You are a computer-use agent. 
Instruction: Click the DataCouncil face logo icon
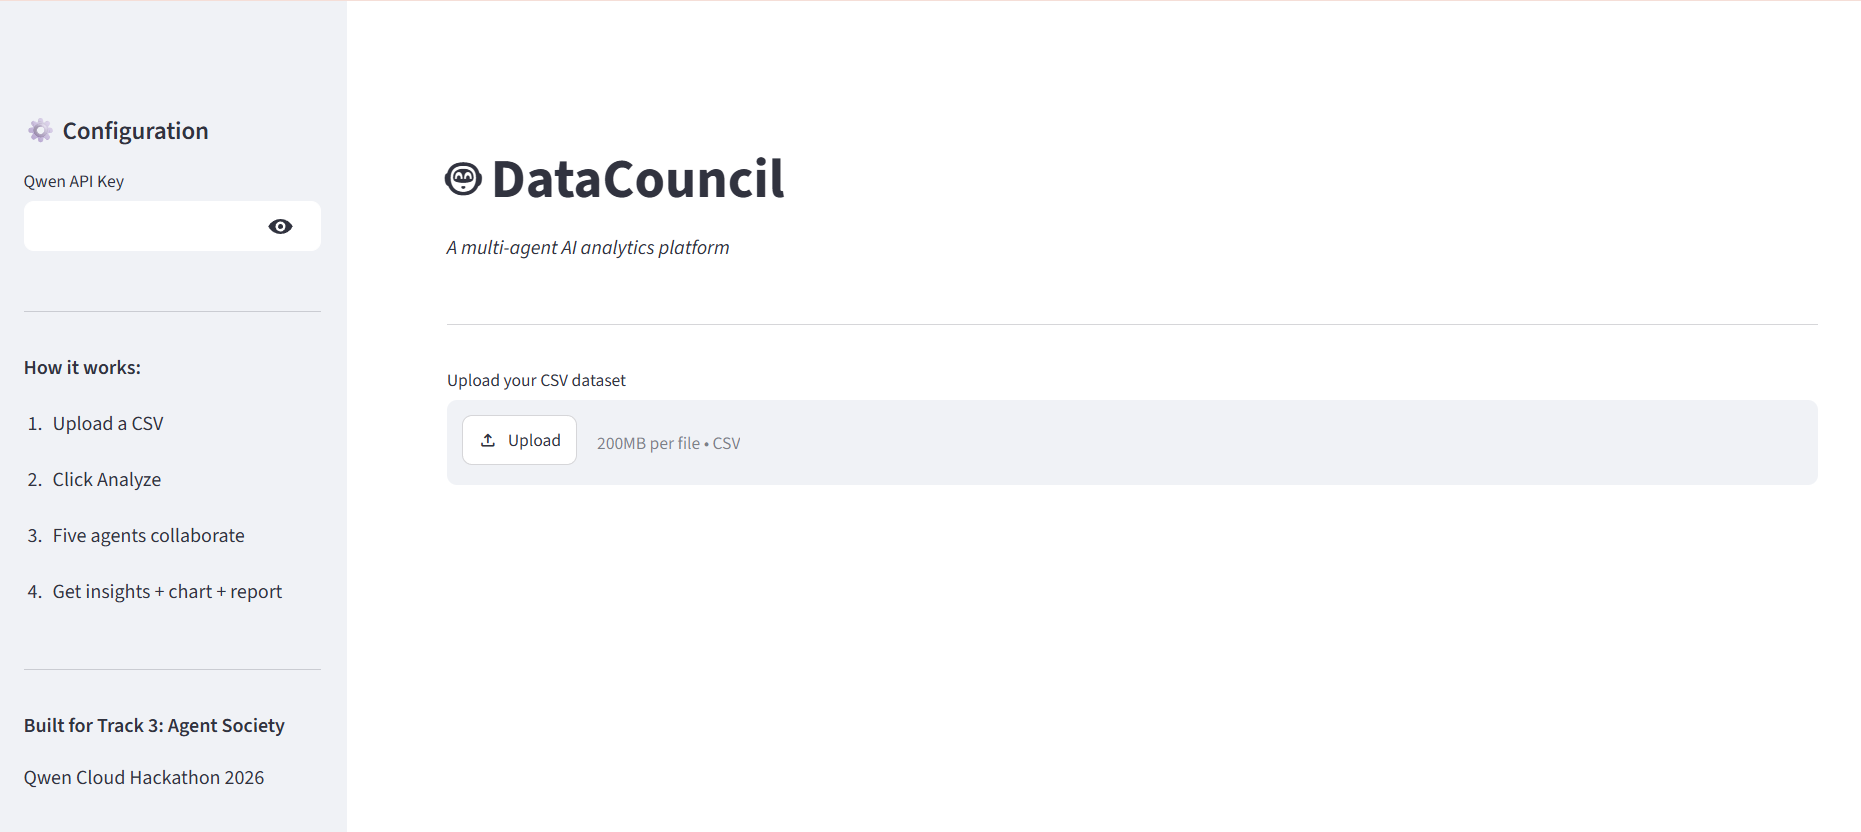463,179
